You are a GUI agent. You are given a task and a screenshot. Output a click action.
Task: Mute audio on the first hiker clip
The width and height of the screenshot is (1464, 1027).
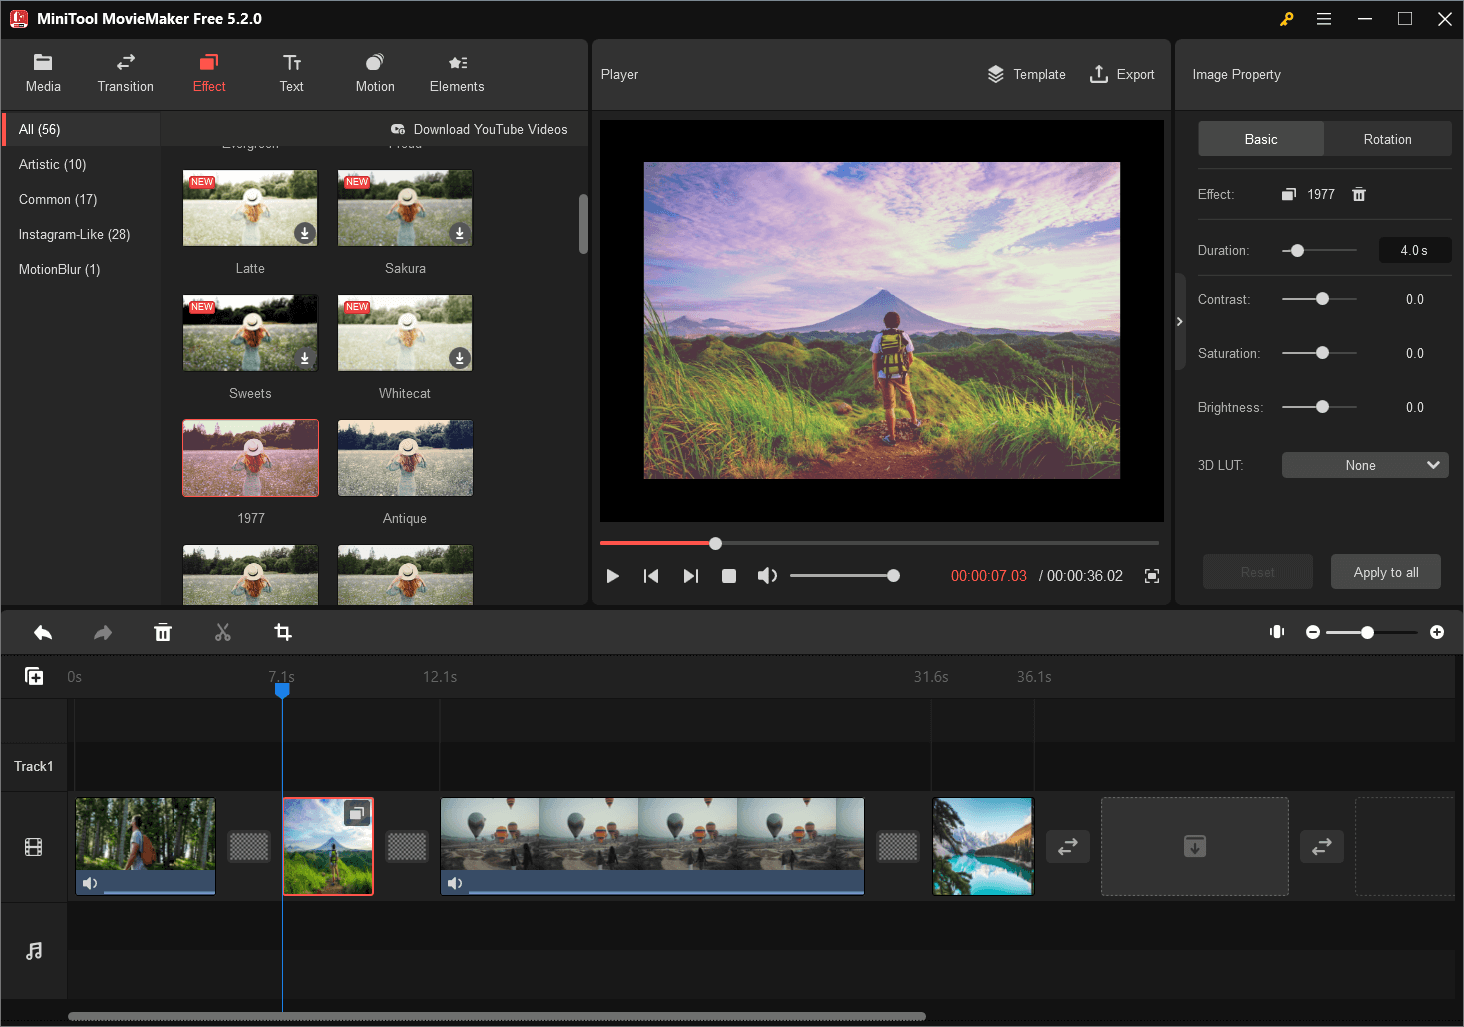90,883
